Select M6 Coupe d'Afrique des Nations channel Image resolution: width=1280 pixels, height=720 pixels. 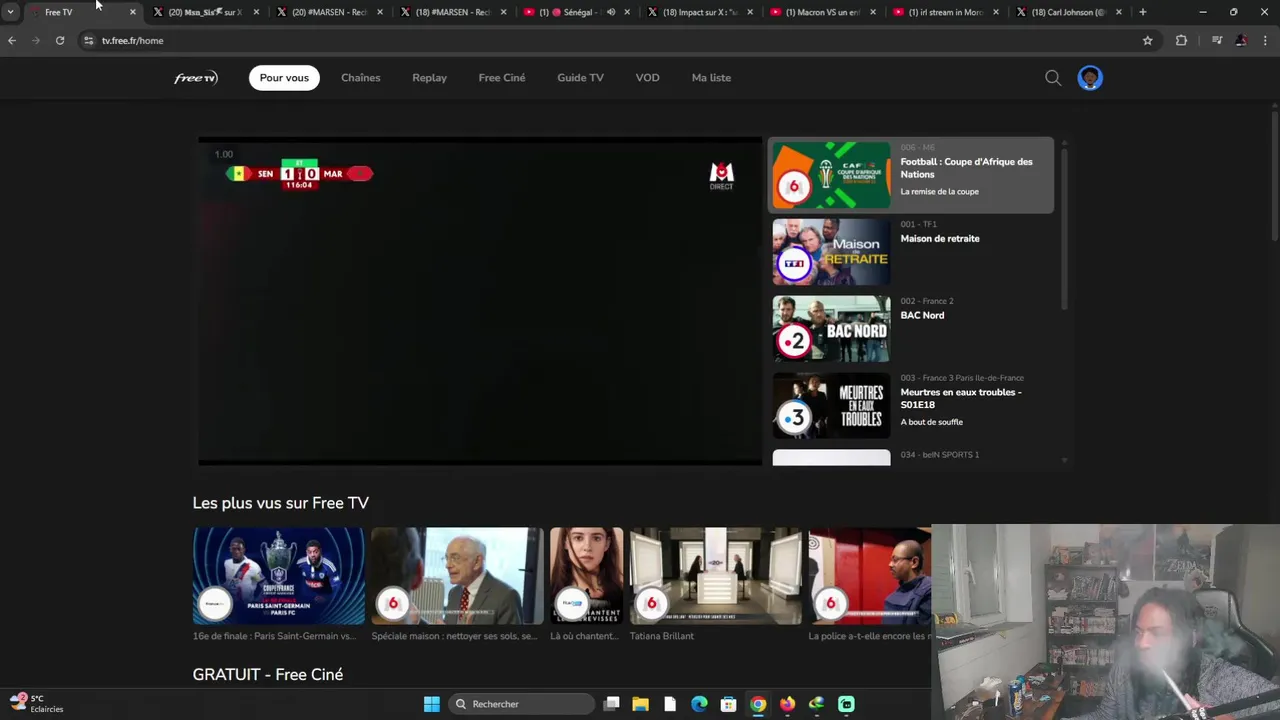point(911,175)
